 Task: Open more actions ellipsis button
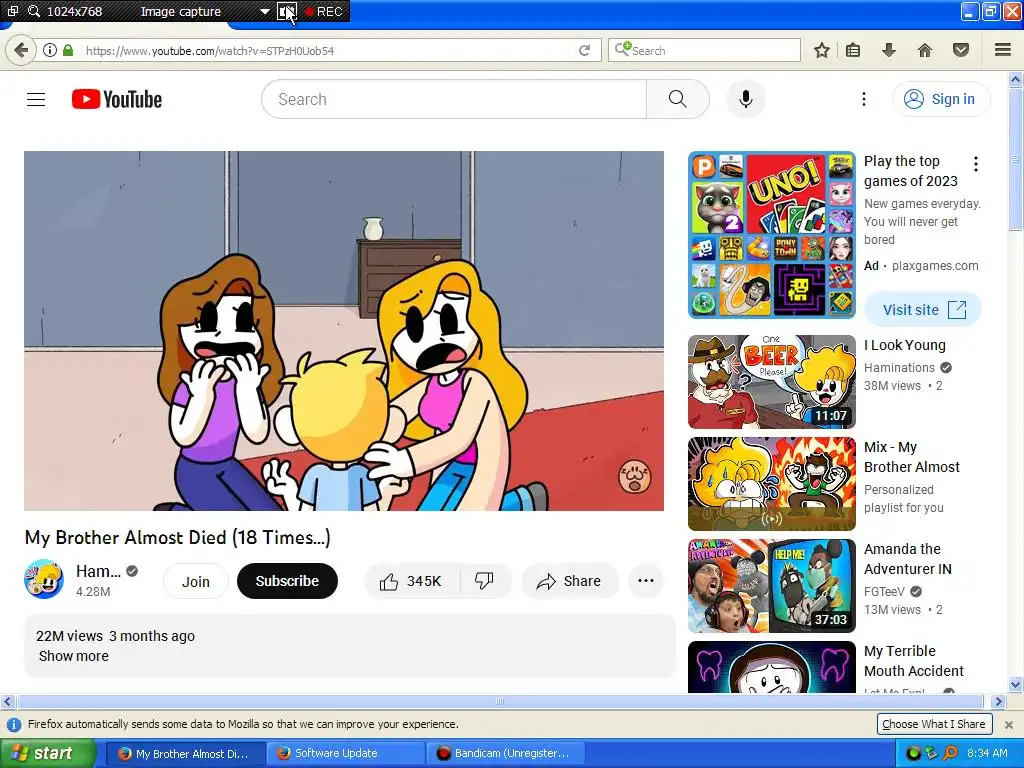[x=646, y=581]
